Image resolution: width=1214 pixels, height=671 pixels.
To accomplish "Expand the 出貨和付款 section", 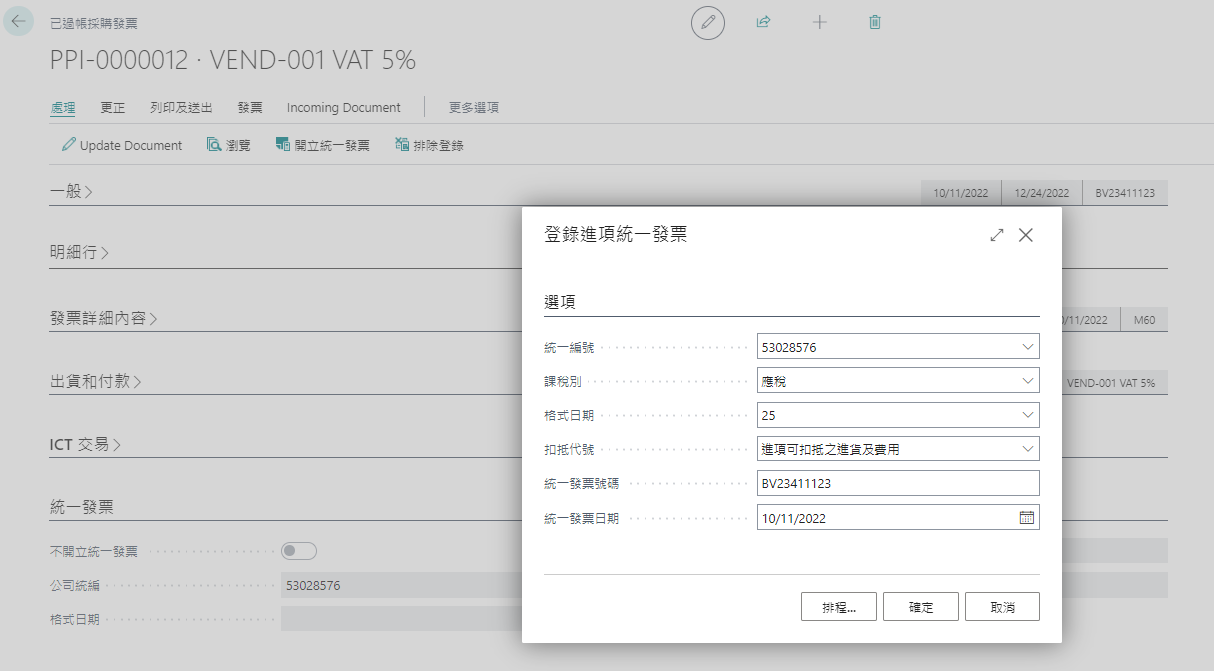I will tap(95, 381).
